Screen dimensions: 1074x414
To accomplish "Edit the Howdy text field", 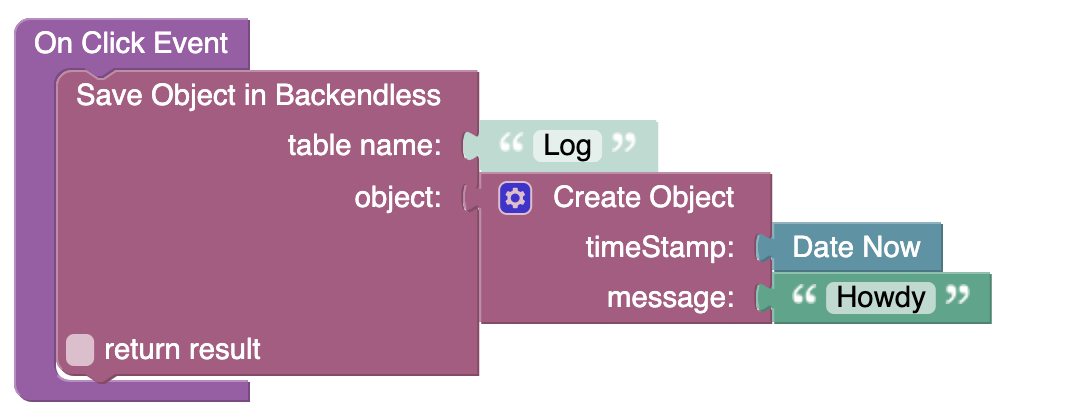I will (x=880, y=297).
